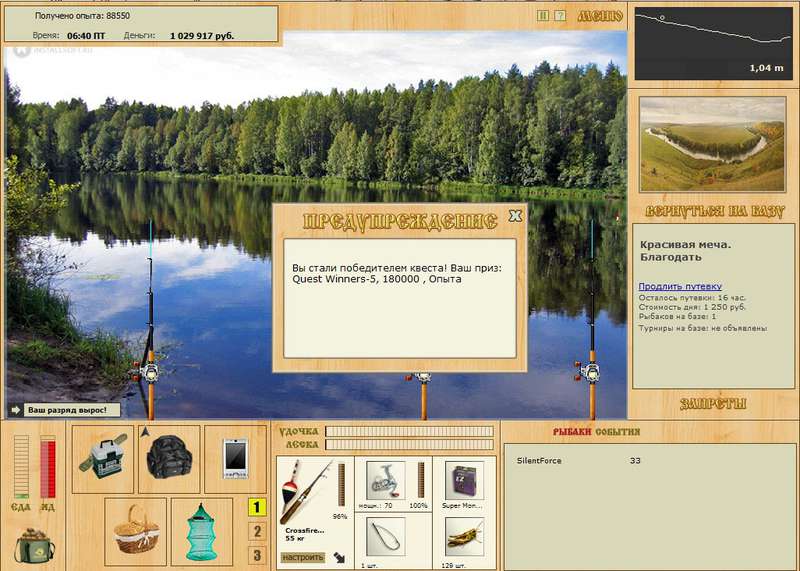800x571 pixels.
Task: Click the Quest Winners-5 prize message text
Action: [x=397, y=274]
